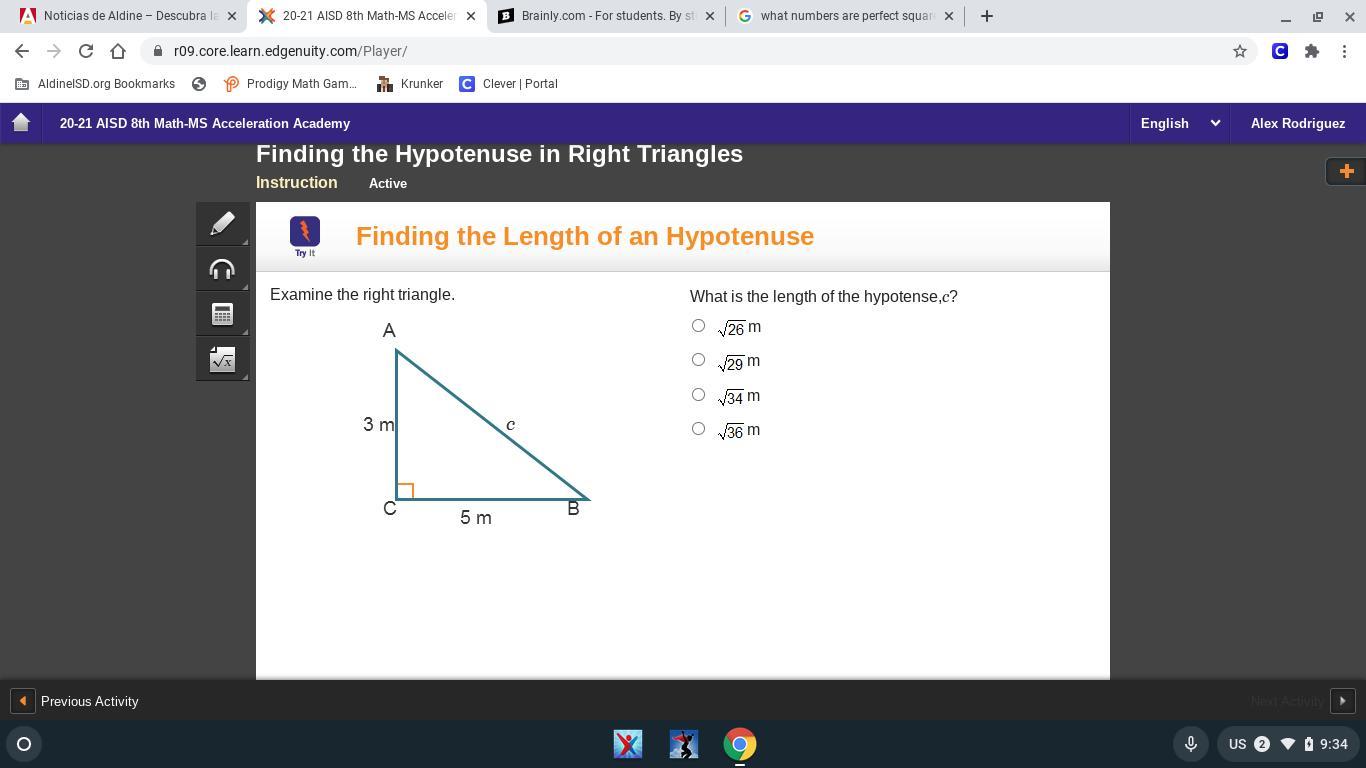Switch to the 20-21 AISD 8th Math tab
The width and height of the screenshot is (1366, 768).
pos(367,16)
